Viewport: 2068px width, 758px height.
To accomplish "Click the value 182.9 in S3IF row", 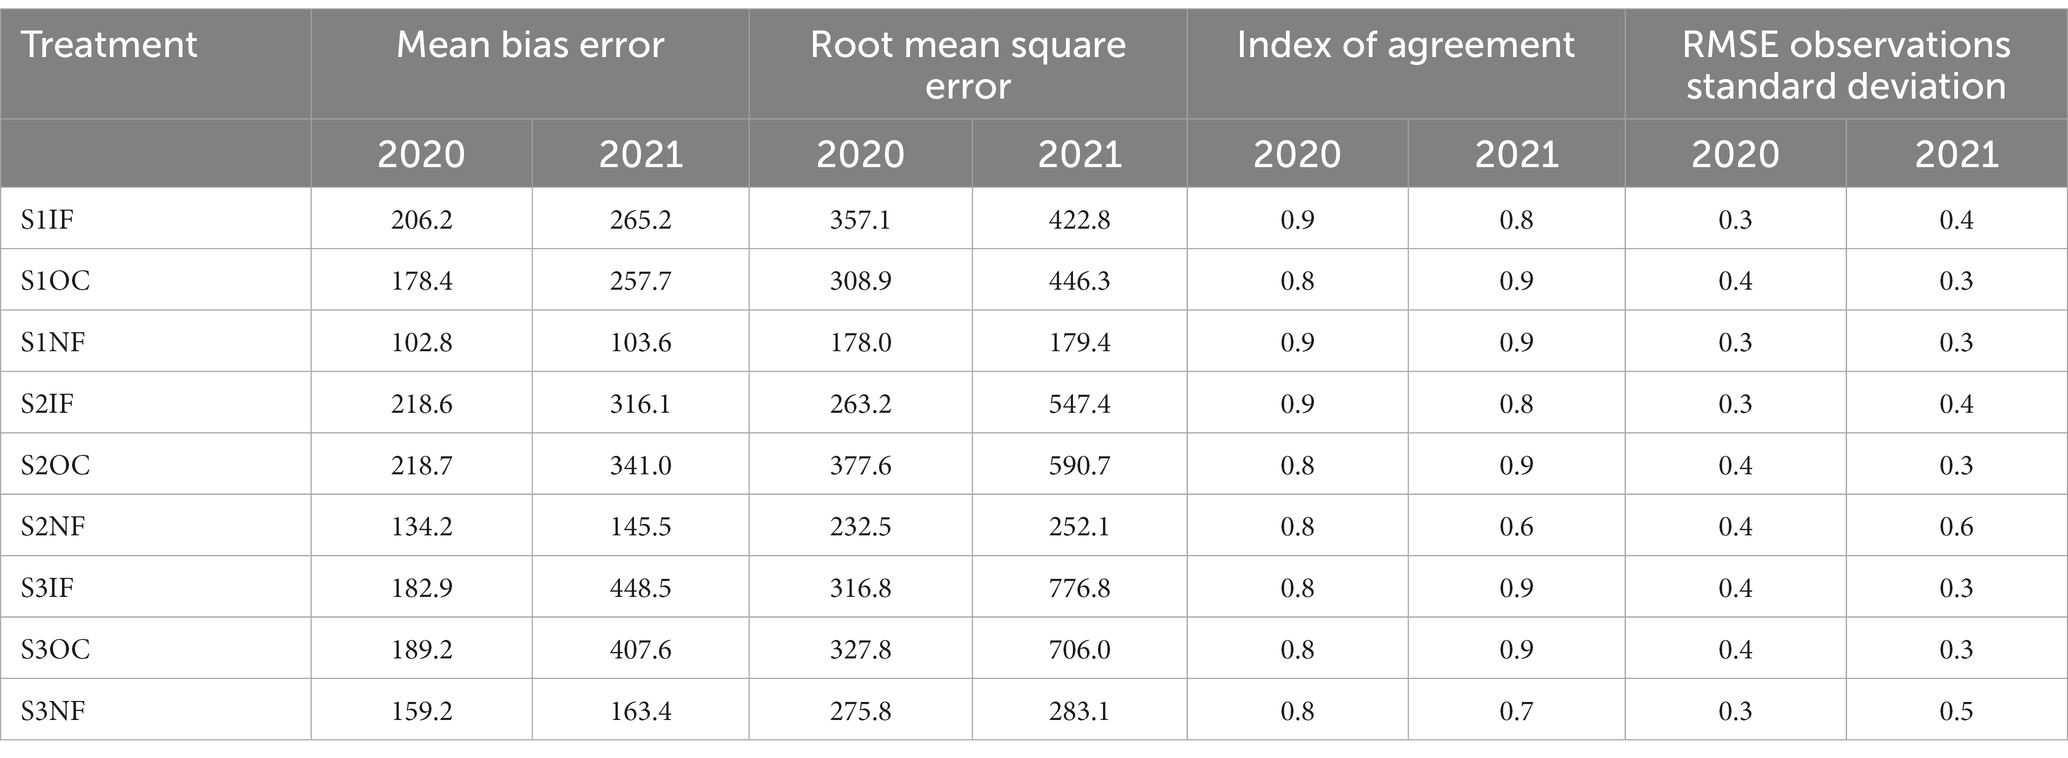I will [x=421, y=588].
